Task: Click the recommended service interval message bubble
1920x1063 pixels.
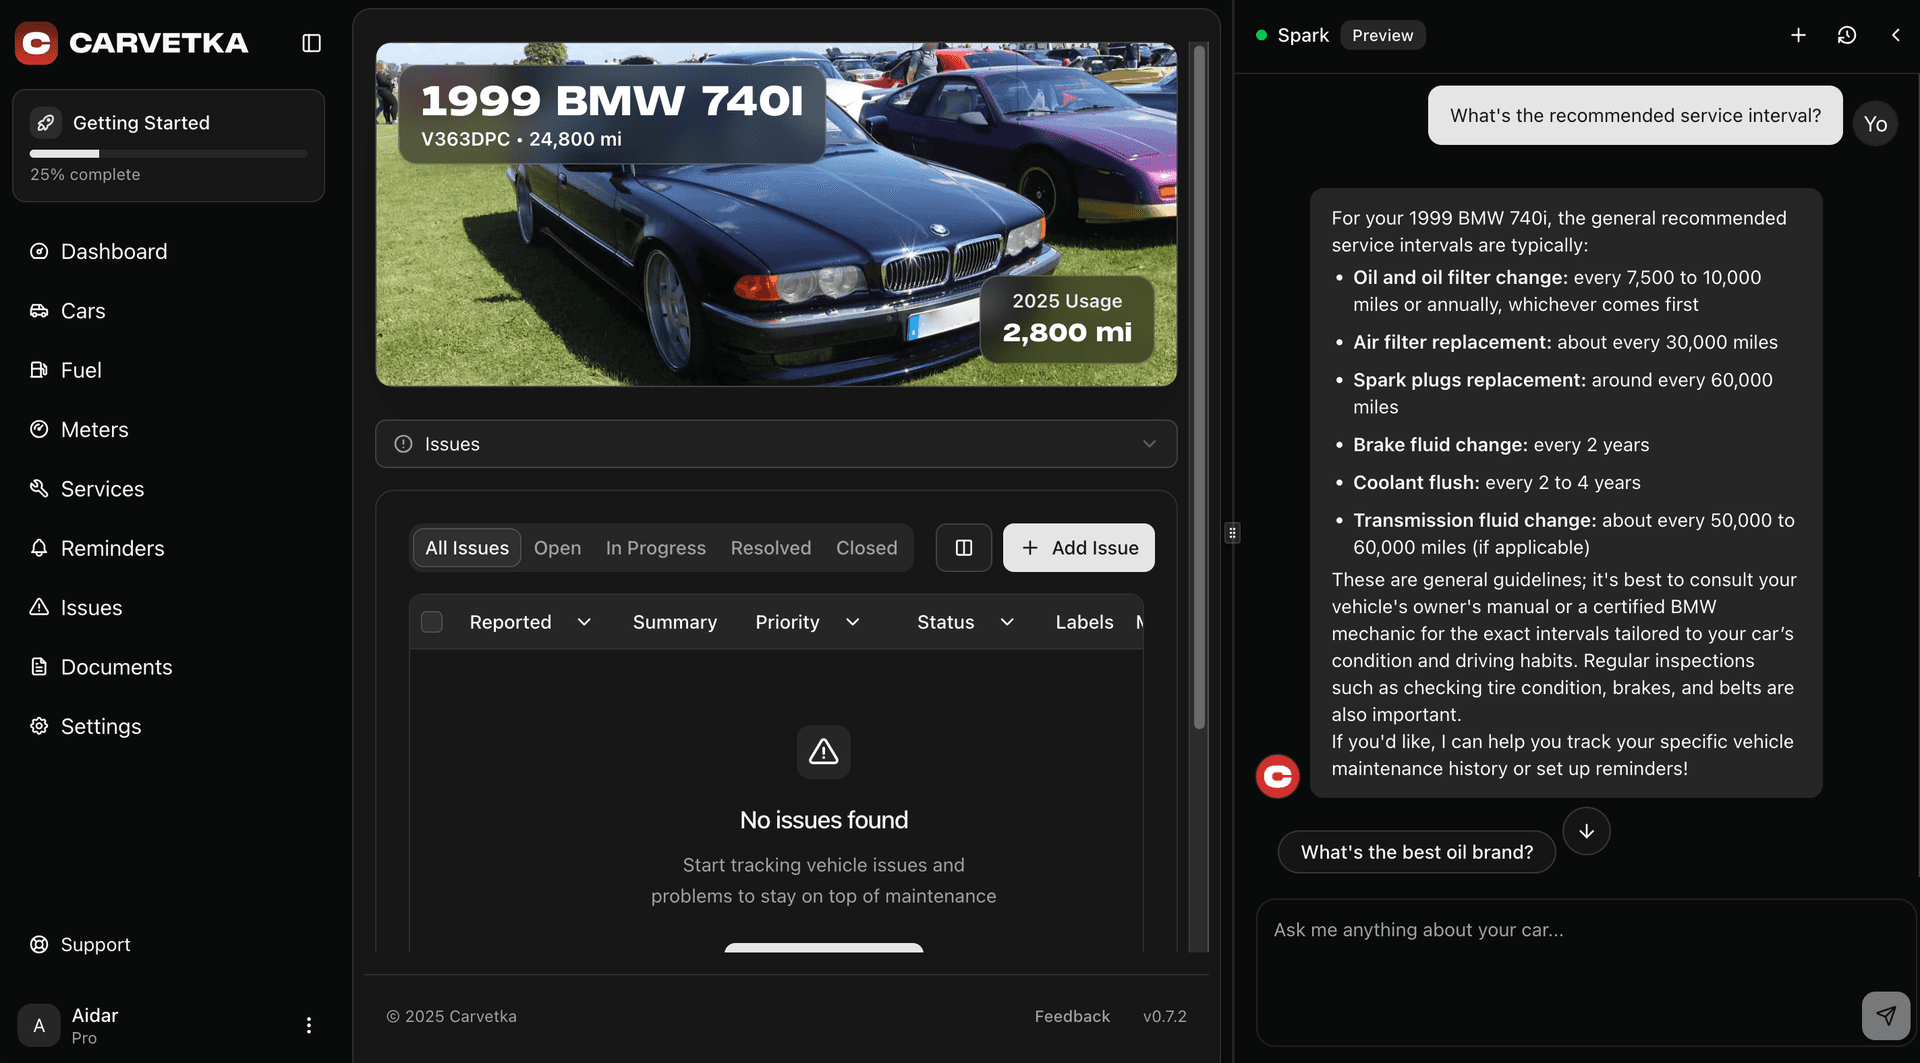Action: point(1635,115)
